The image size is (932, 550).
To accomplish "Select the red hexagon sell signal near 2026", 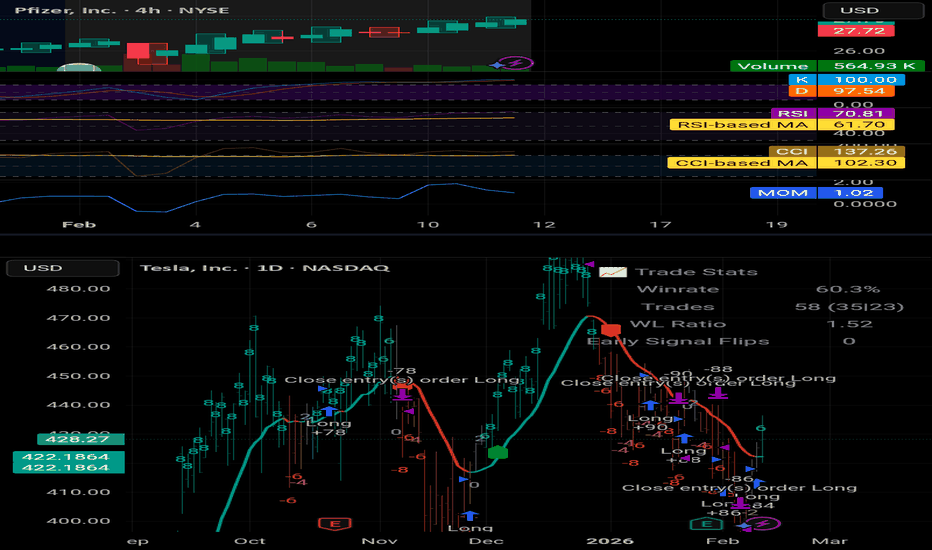I will coord(610,330).
